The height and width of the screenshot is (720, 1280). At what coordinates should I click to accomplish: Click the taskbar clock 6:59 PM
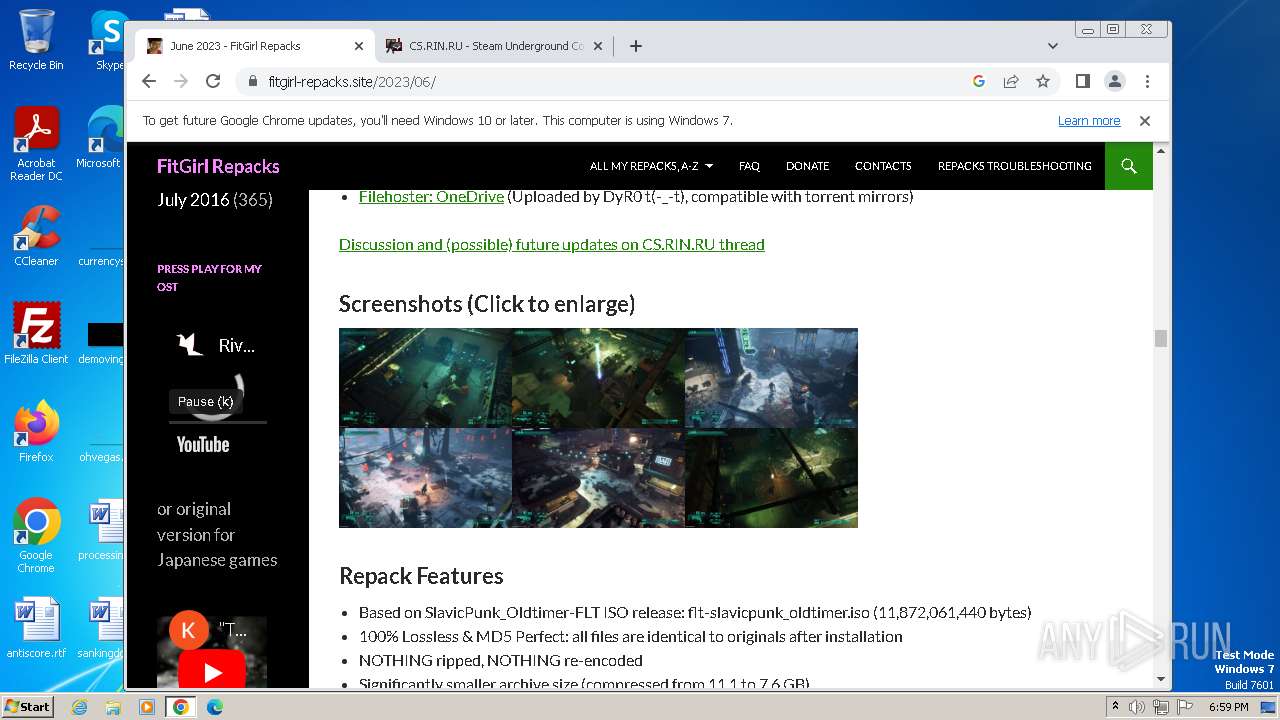pyautogui.click(x=1228, y=707)
